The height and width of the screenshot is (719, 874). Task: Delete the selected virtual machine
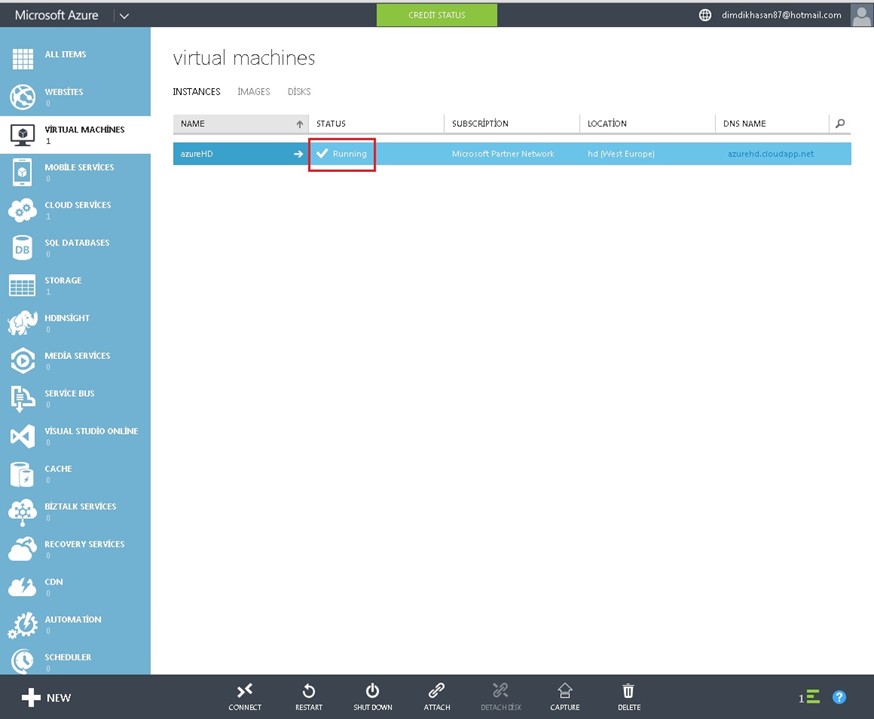point(628,695)
